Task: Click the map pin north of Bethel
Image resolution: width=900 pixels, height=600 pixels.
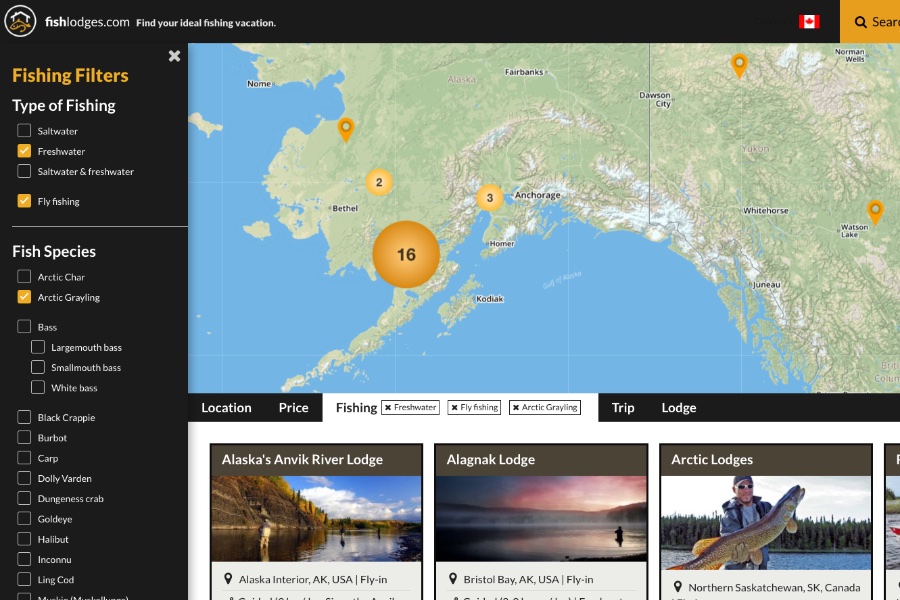Action: point(346,130)
